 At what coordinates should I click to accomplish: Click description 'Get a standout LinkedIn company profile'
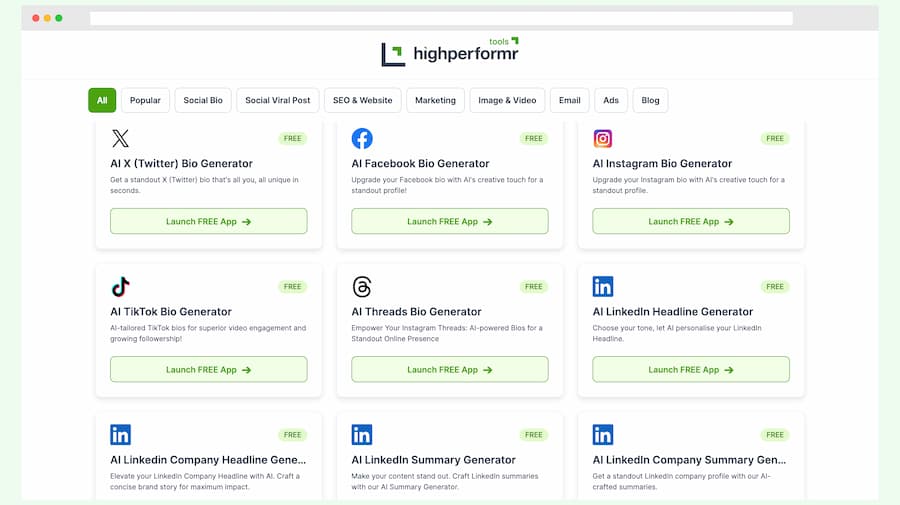(681, 481)
